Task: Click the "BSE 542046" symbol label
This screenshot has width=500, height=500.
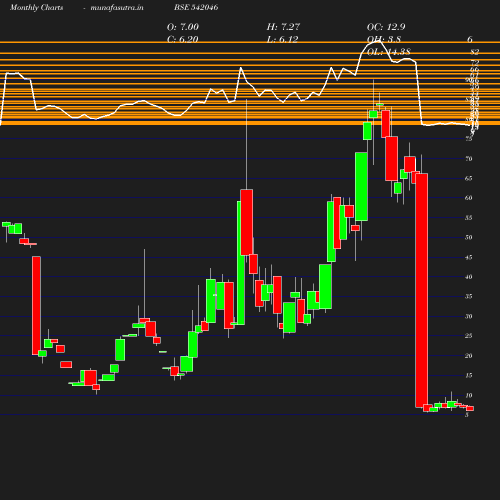Action: coord(196,7)
